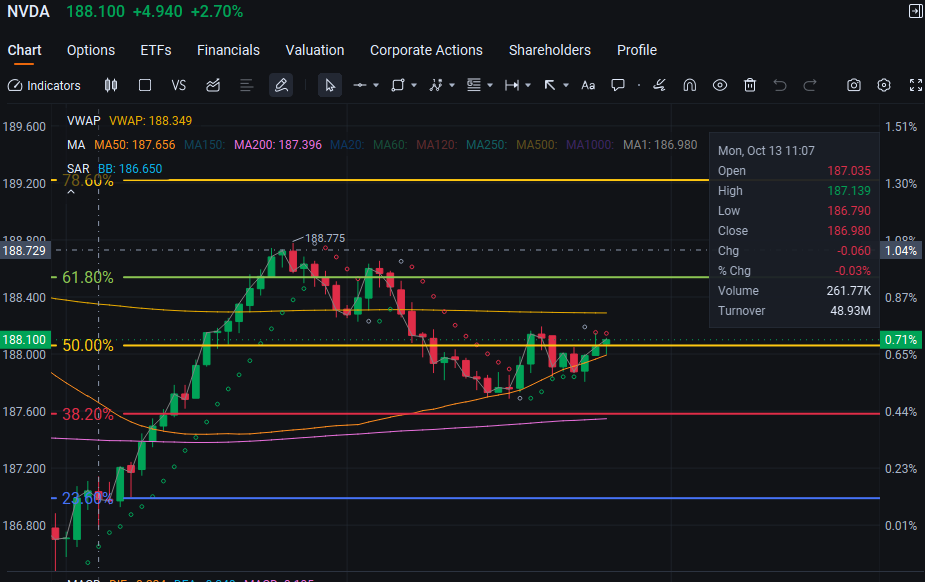The height and width of the screenshot is (582, 925).
Task: Enable the magnet snap tool
Action: 689,86
